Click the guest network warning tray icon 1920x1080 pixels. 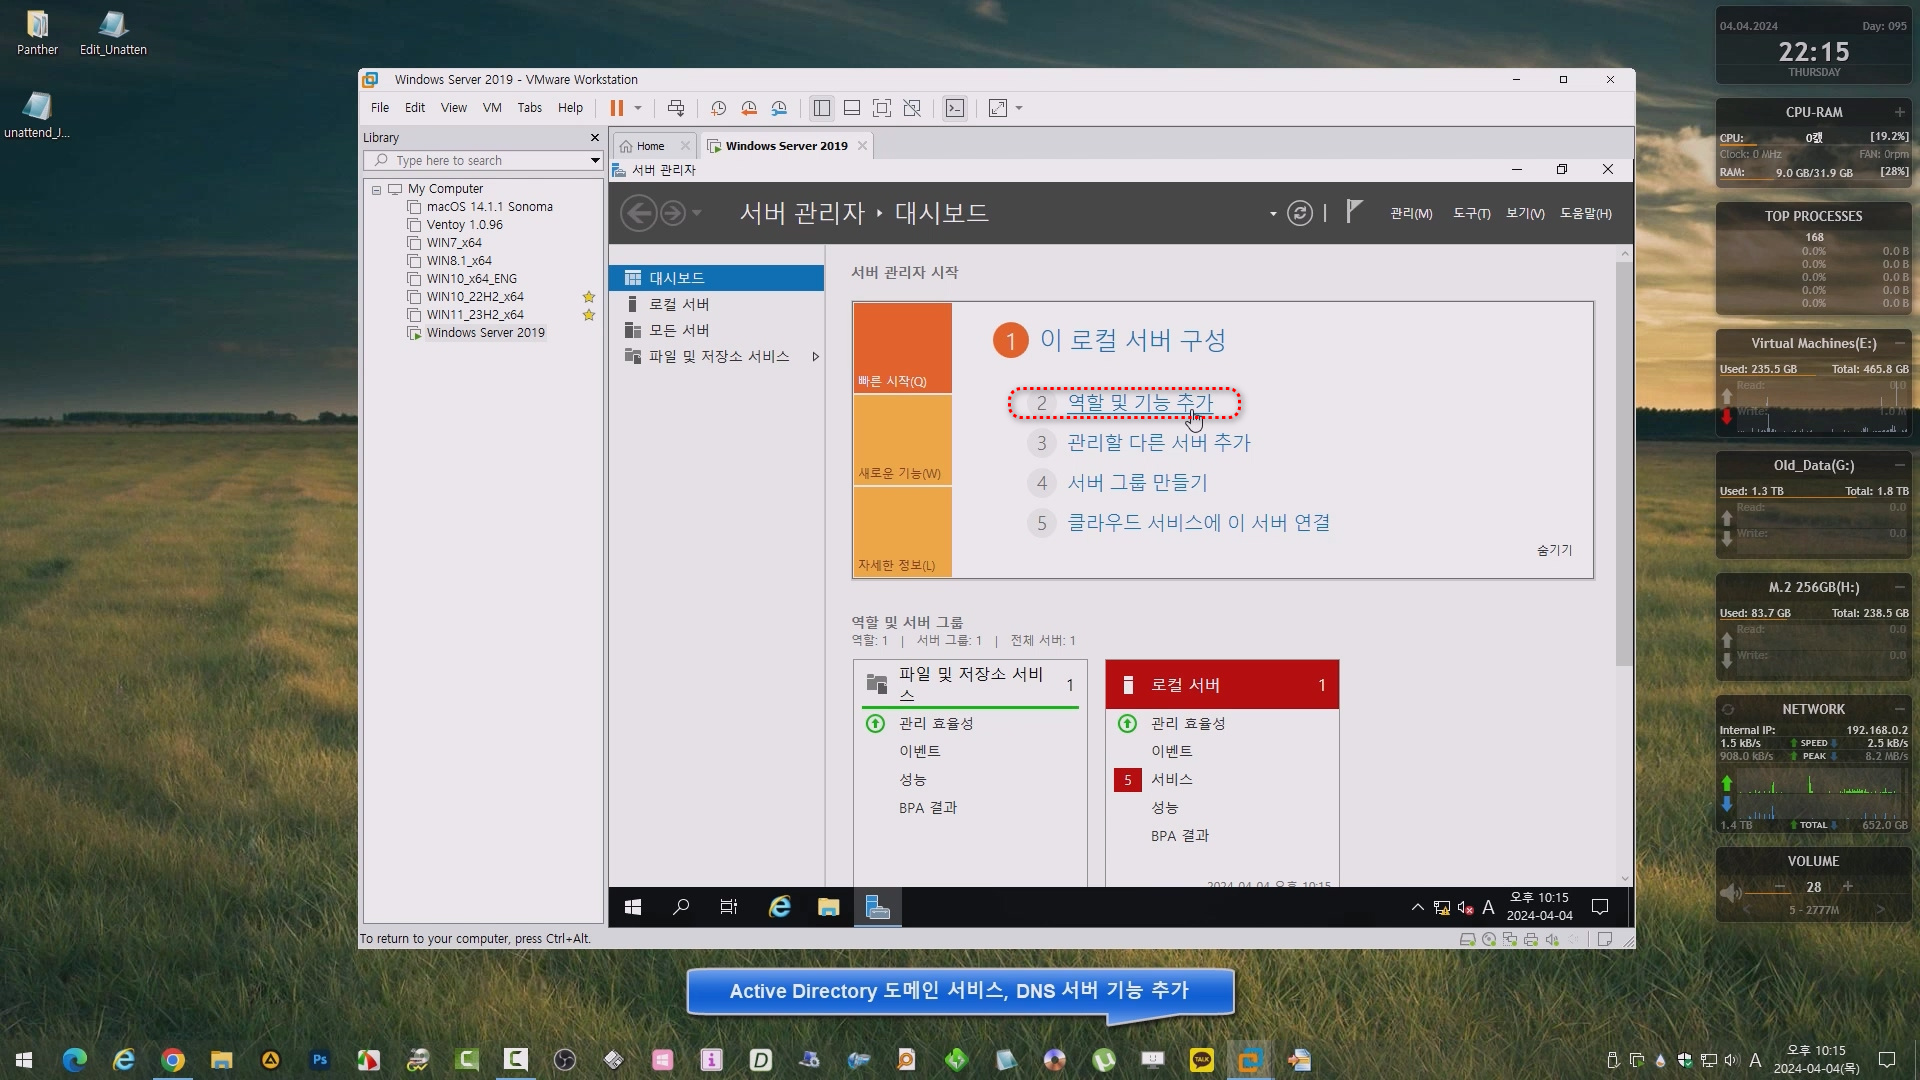click(1442, 908)
